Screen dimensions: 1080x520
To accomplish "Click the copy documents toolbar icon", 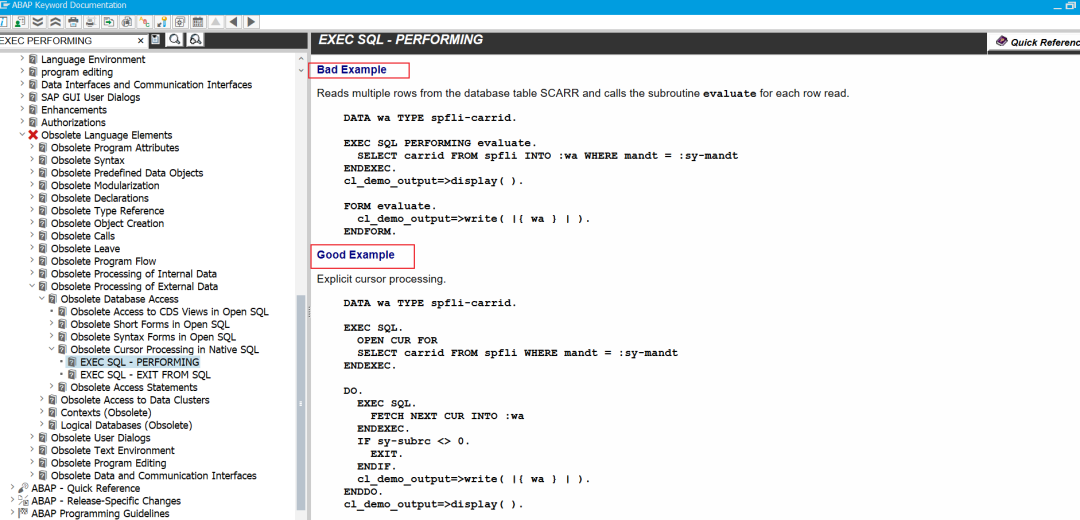I will click(127, 22).
